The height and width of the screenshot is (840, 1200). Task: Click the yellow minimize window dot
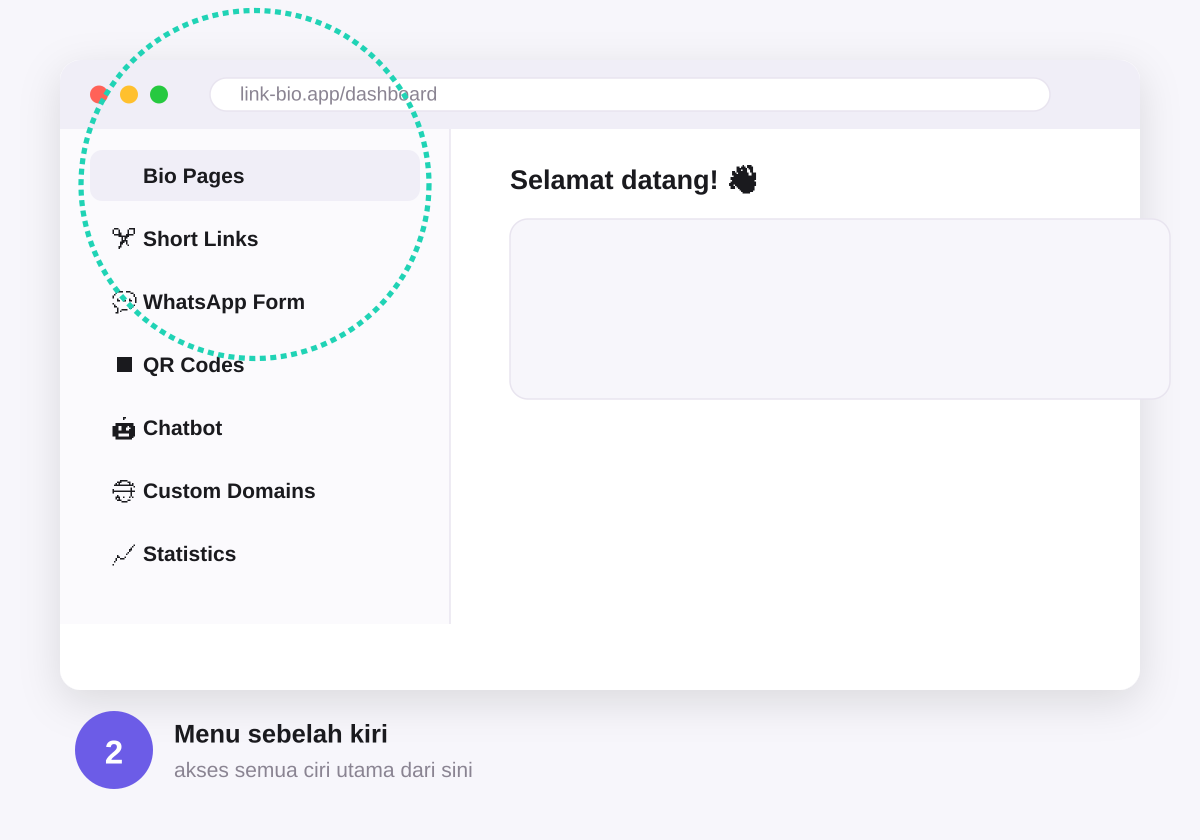pos(129,94)
